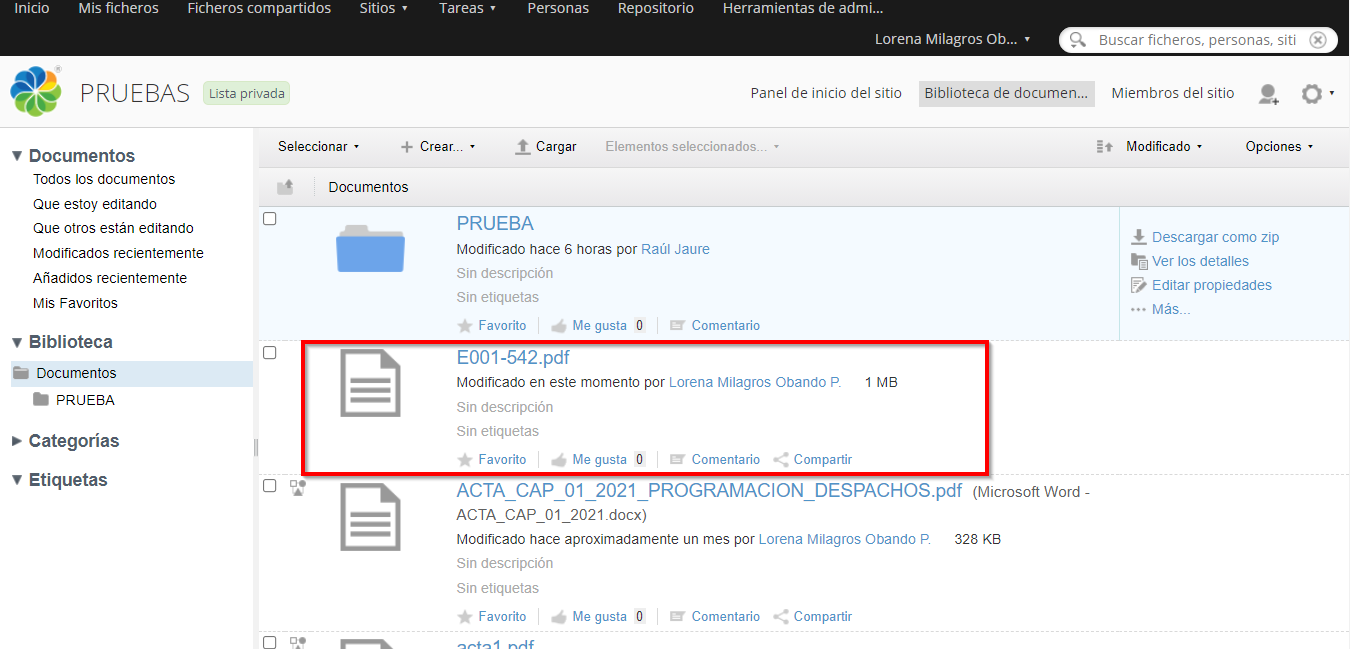Click the Descargar como zip action
The width and height of the screenshot is (1350, 649).
pyautogui.click(x=1205, y=237)
